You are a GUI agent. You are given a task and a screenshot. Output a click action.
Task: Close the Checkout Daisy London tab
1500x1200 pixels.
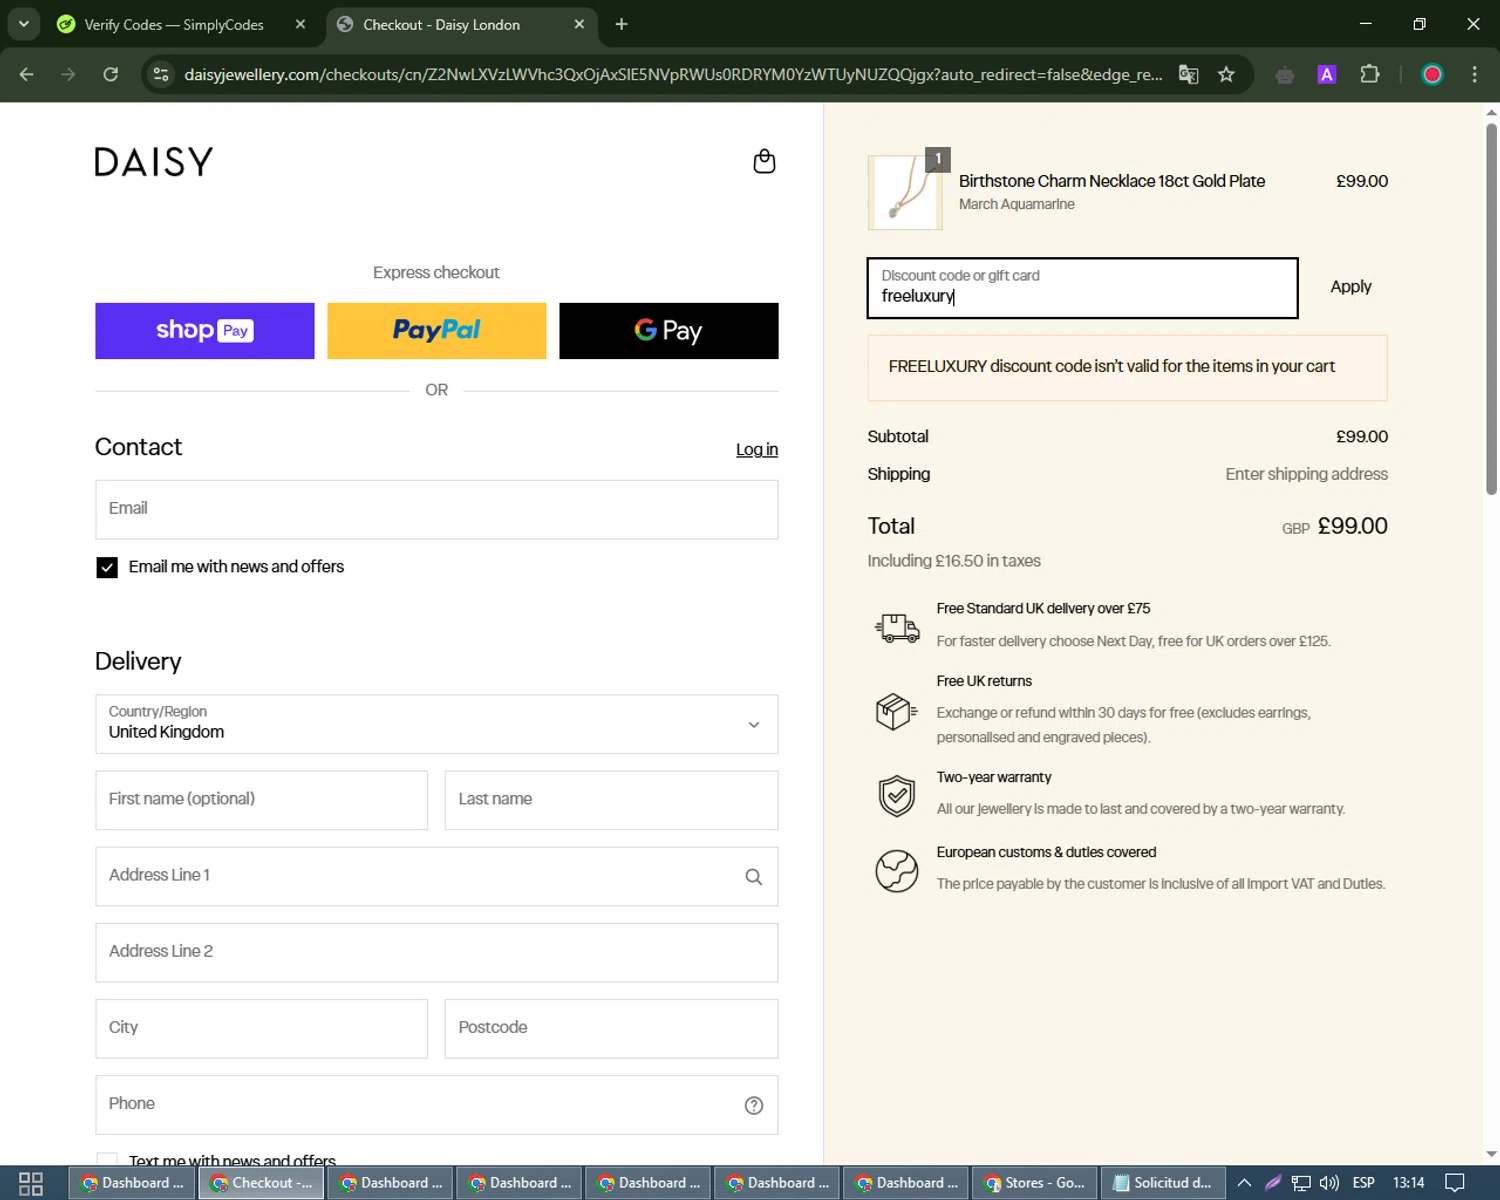579,24
